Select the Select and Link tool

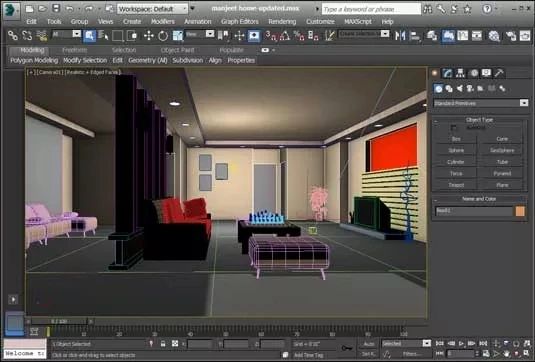click(13, 35)
